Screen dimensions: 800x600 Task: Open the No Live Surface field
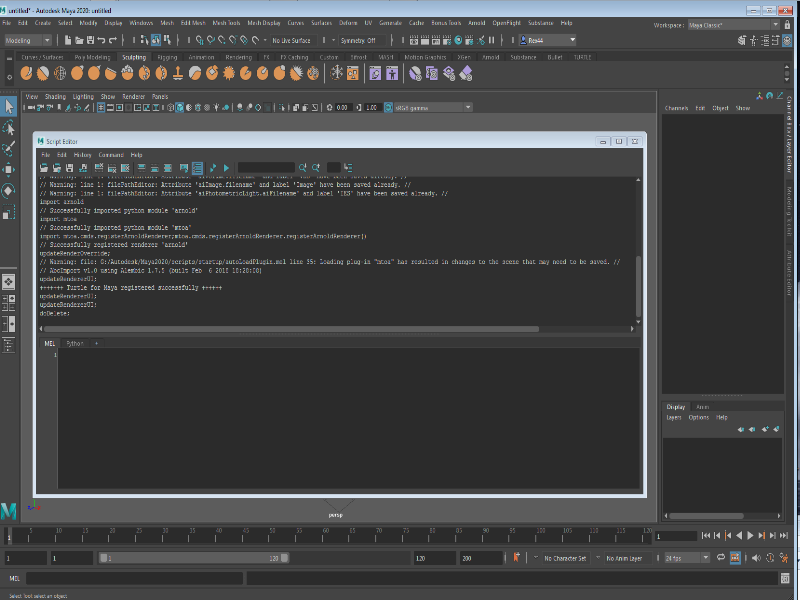292,40
